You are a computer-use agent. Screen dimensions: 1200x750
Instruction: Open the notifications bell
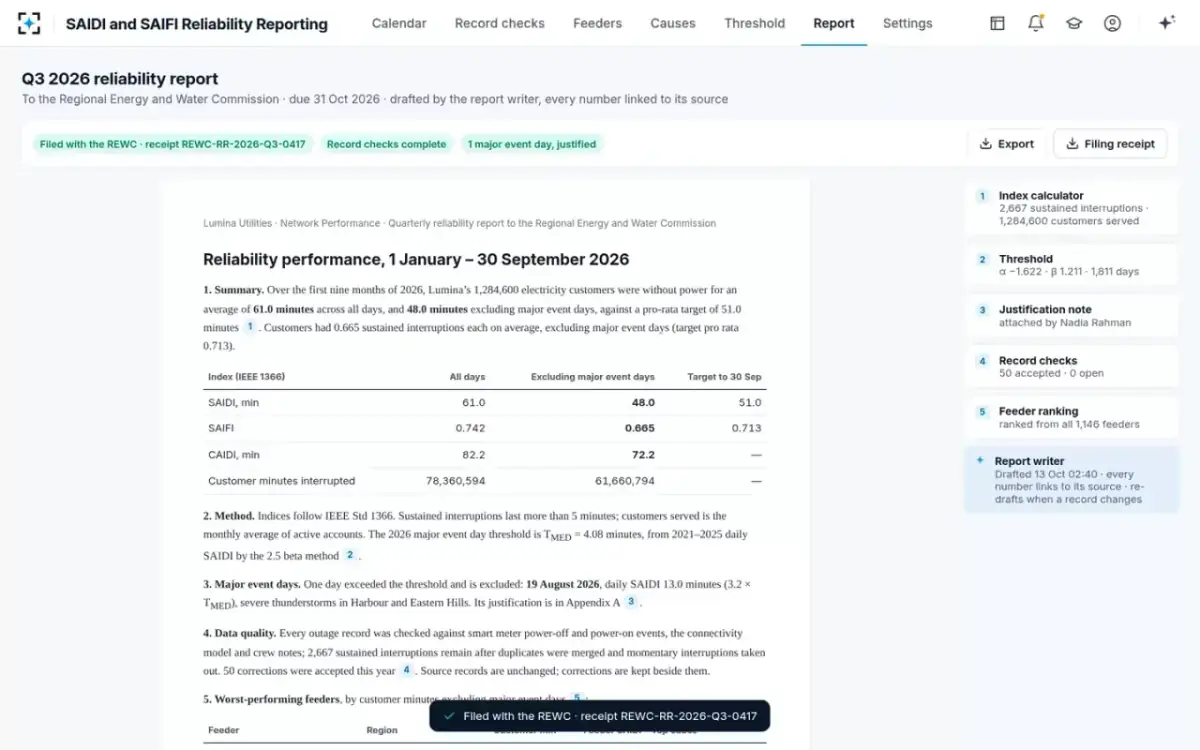click(x=1036, y=23)
